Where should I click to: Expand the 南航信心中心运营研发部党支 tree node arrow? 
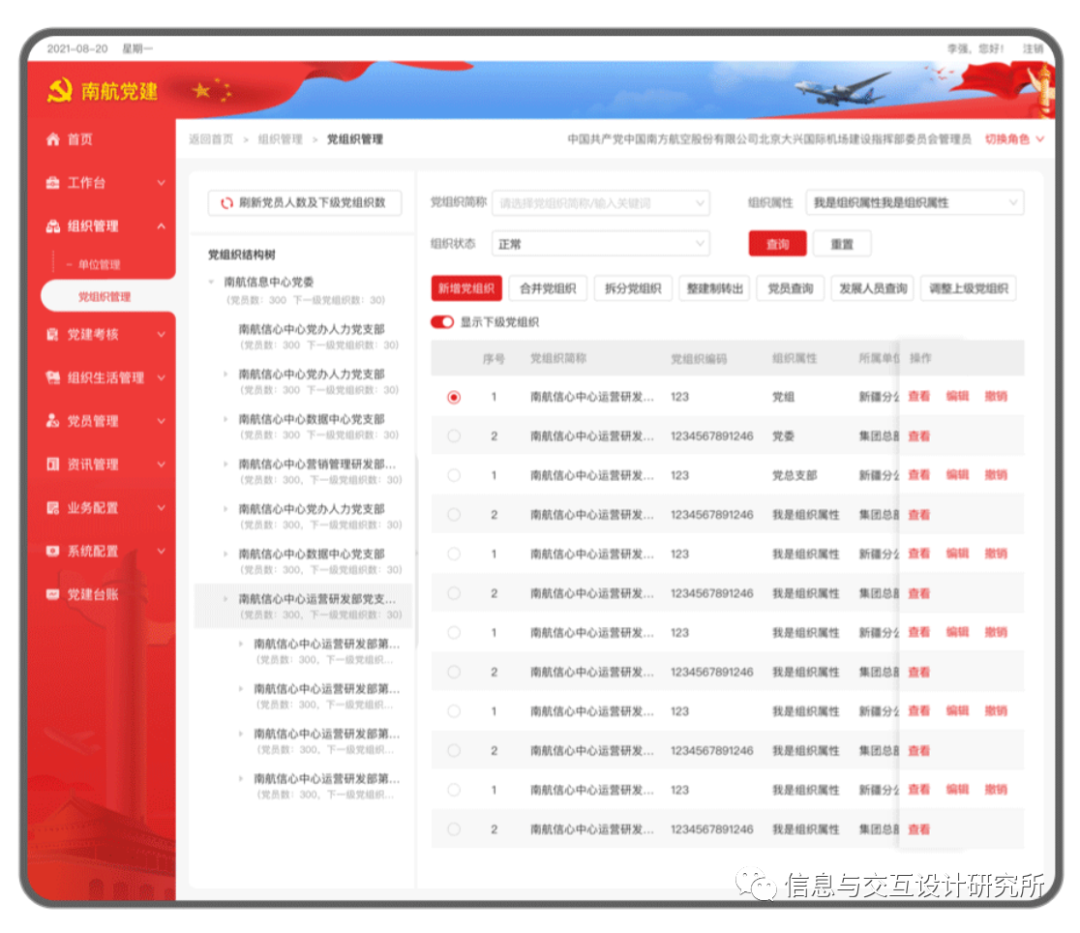pos(226,599)
